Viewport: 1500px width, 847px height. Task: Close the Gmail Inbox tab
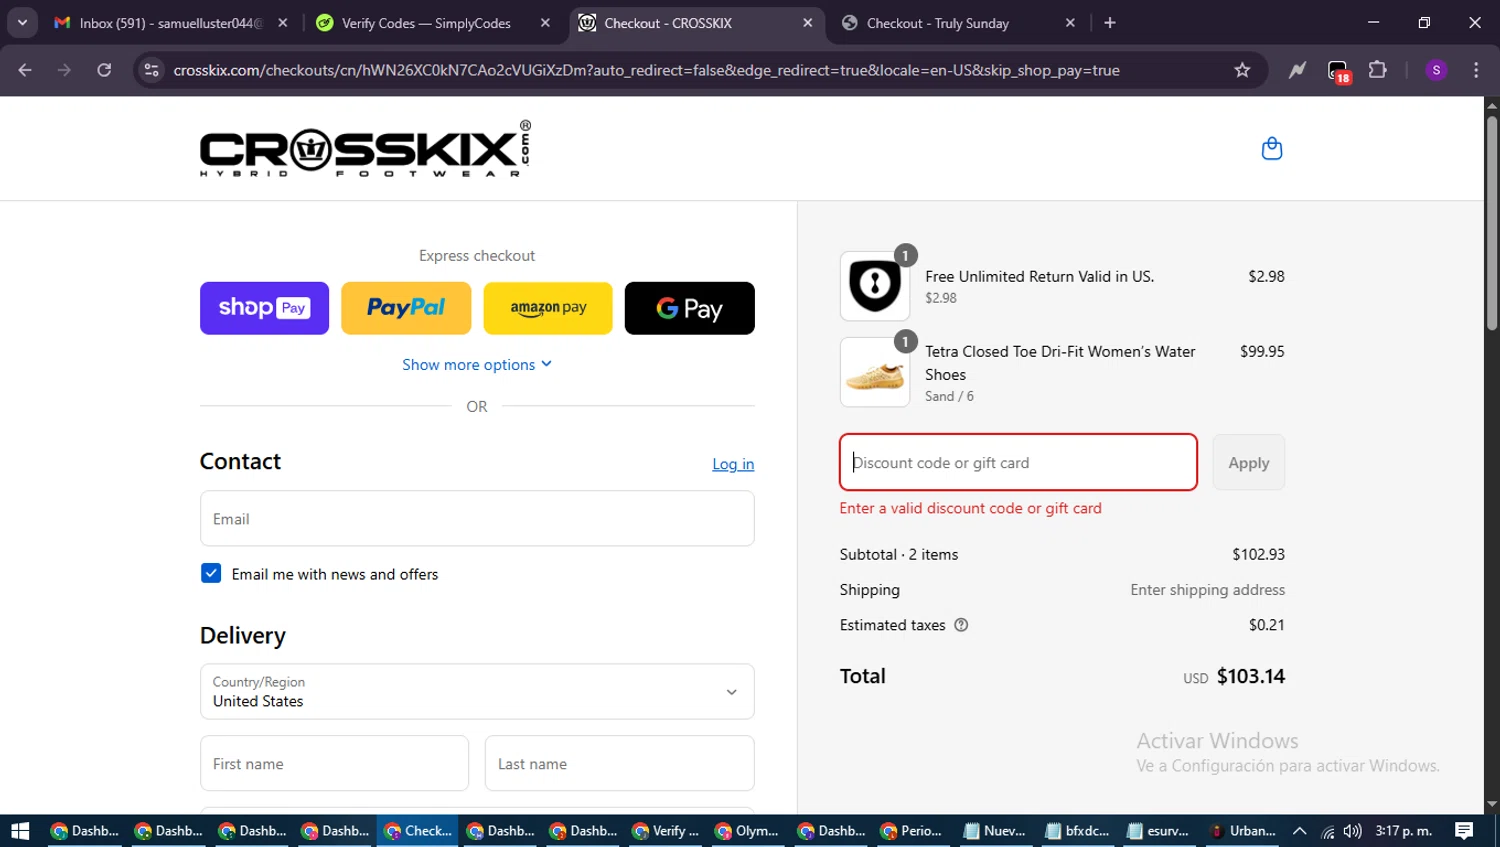click(x=283, y=23)
